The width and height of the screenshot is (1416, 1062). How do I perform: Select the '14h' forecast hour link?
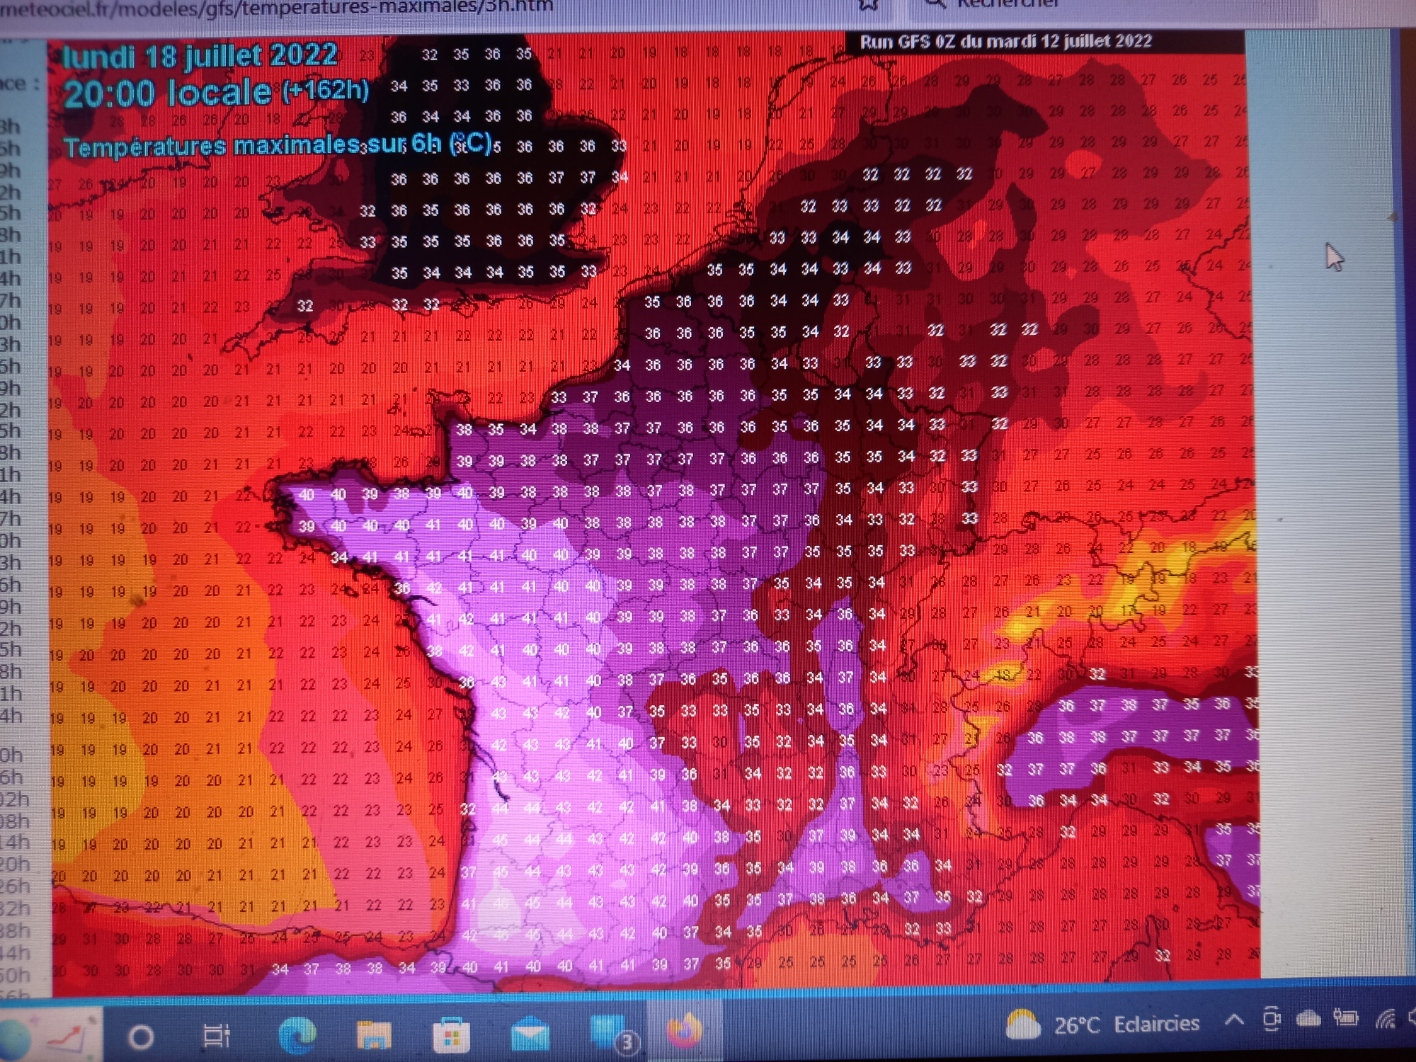(x=13, y=842)
